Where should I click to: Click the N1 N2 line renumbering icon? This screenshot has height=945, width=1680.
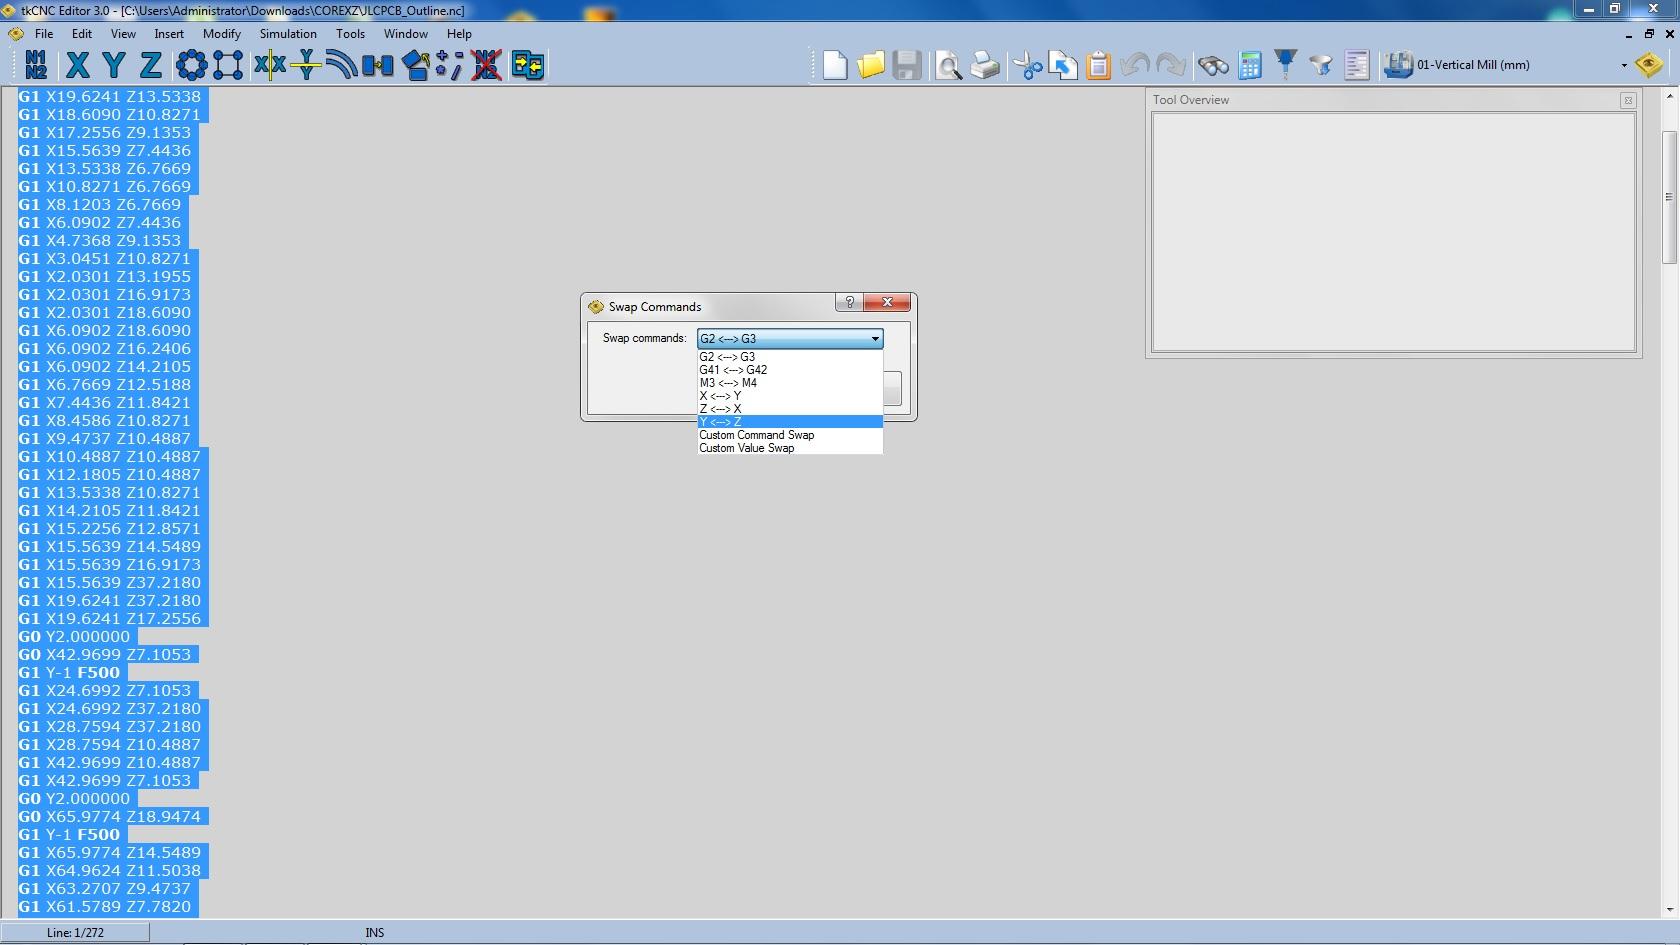click(x=36, y=65)
